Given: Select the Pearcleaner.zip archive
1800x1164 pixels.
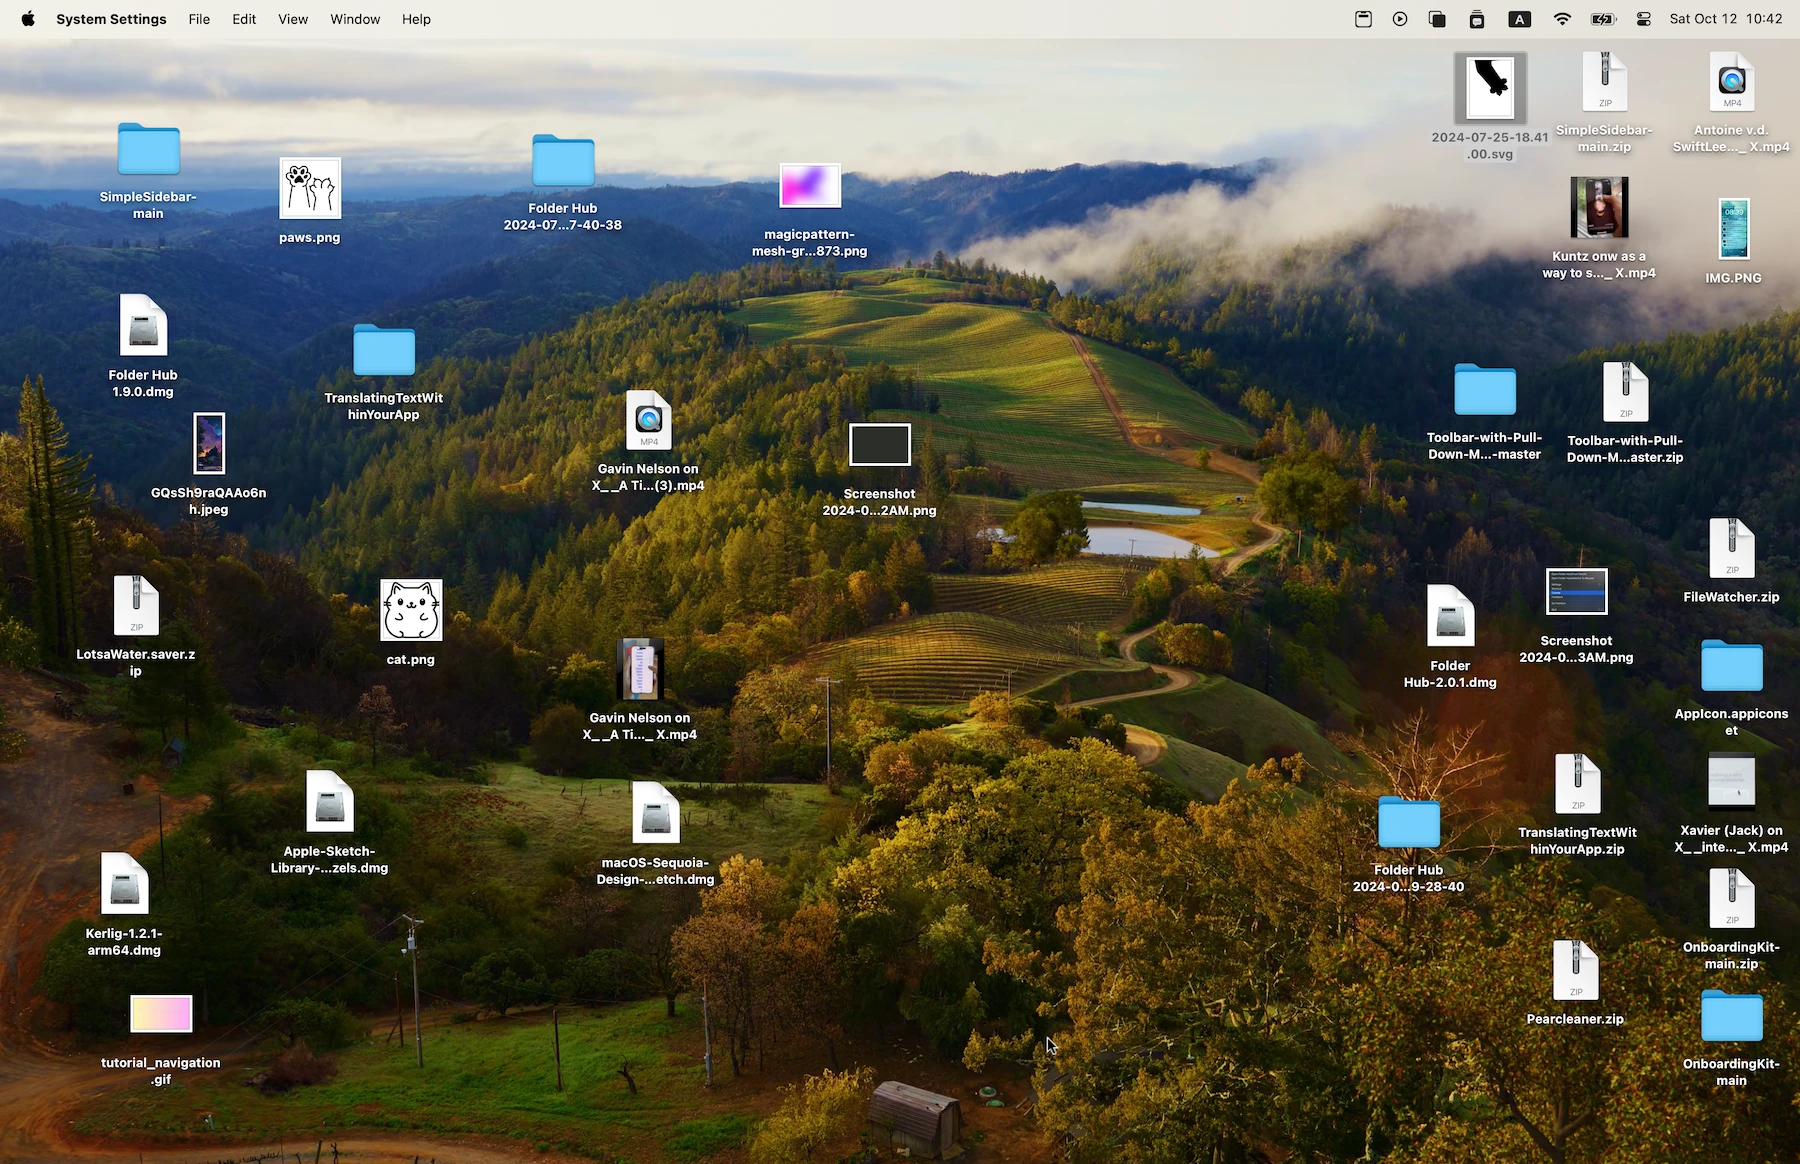Looking at the screenshot, I should 1576,970.
